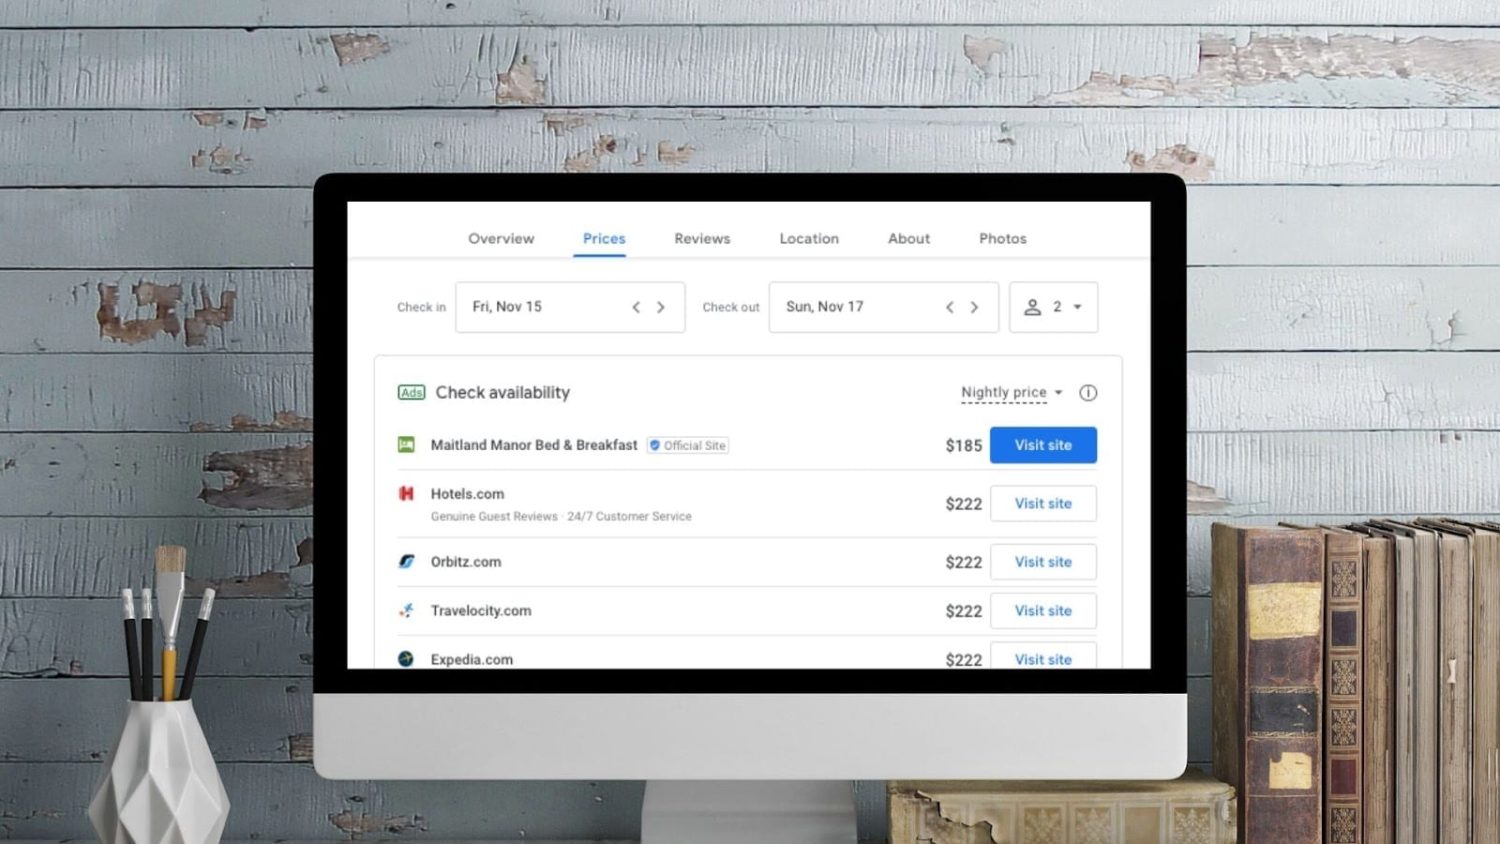Screen dimensions: 1500x844
Task: Open the Location tab
Action: (x=809, y=238)
